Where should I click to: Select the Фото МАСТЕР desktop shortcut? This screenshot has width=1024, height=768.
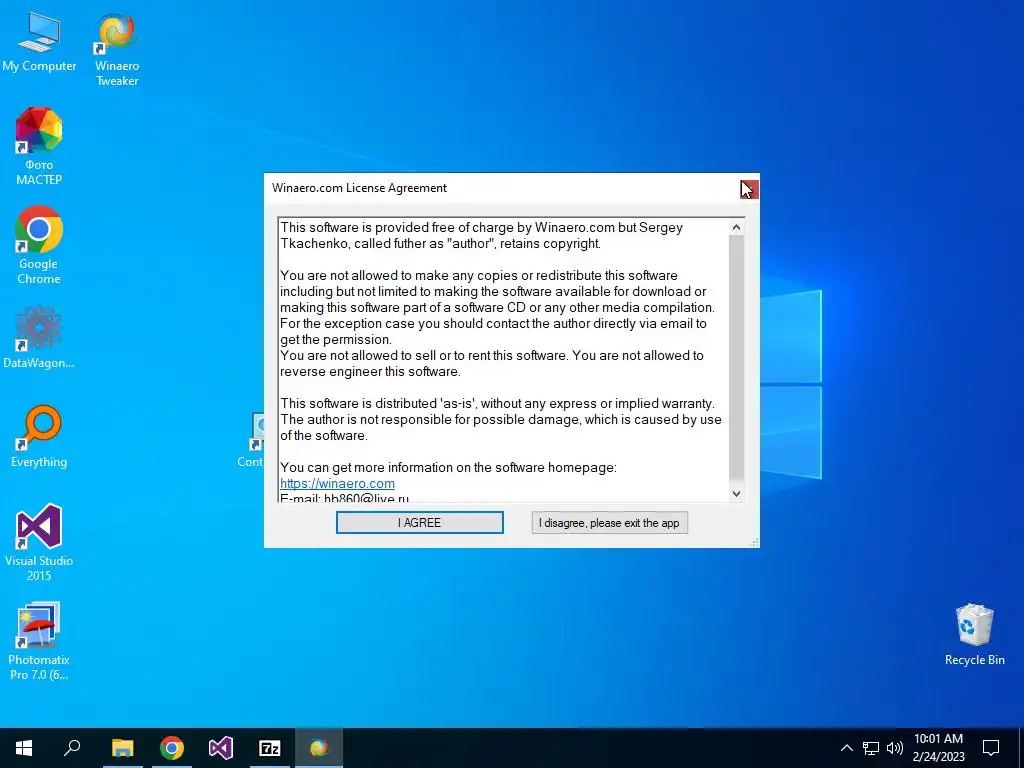tap(39, 147)
